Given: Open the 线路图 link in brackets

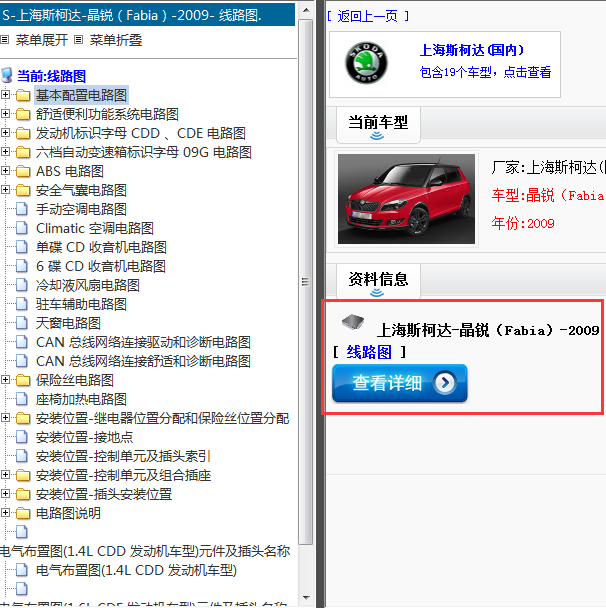Looking at the screenshot, I should tap(369, 352).
